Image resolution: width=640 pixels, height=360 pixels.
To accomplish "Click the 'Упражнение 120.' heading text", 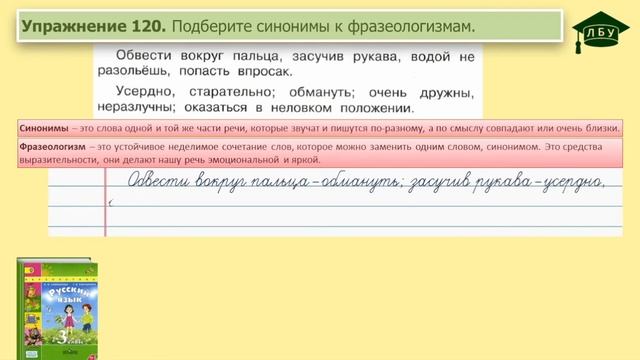I will pyautogui.click(x=94, y=27).
